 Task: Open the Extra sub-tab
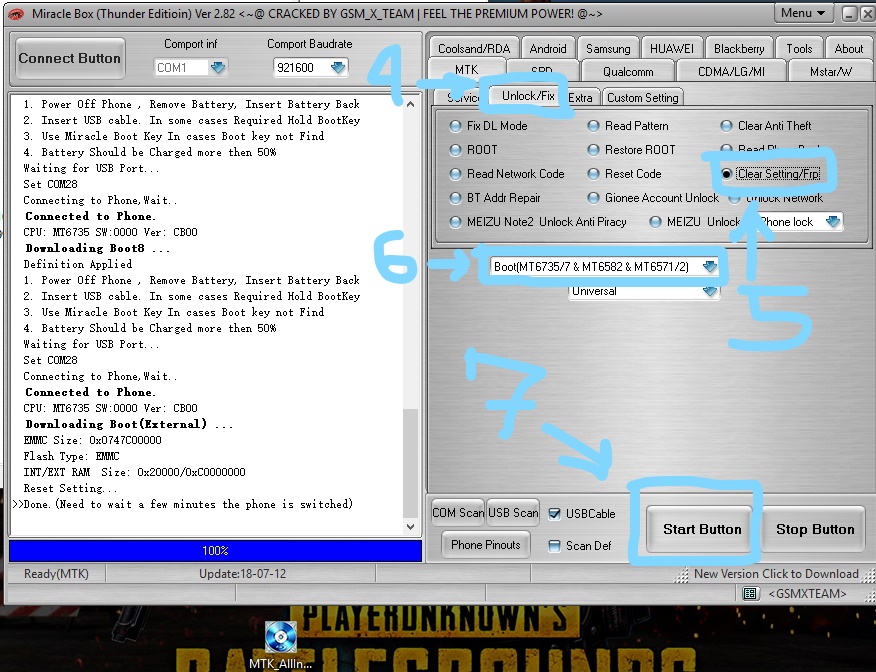[581, 98]
